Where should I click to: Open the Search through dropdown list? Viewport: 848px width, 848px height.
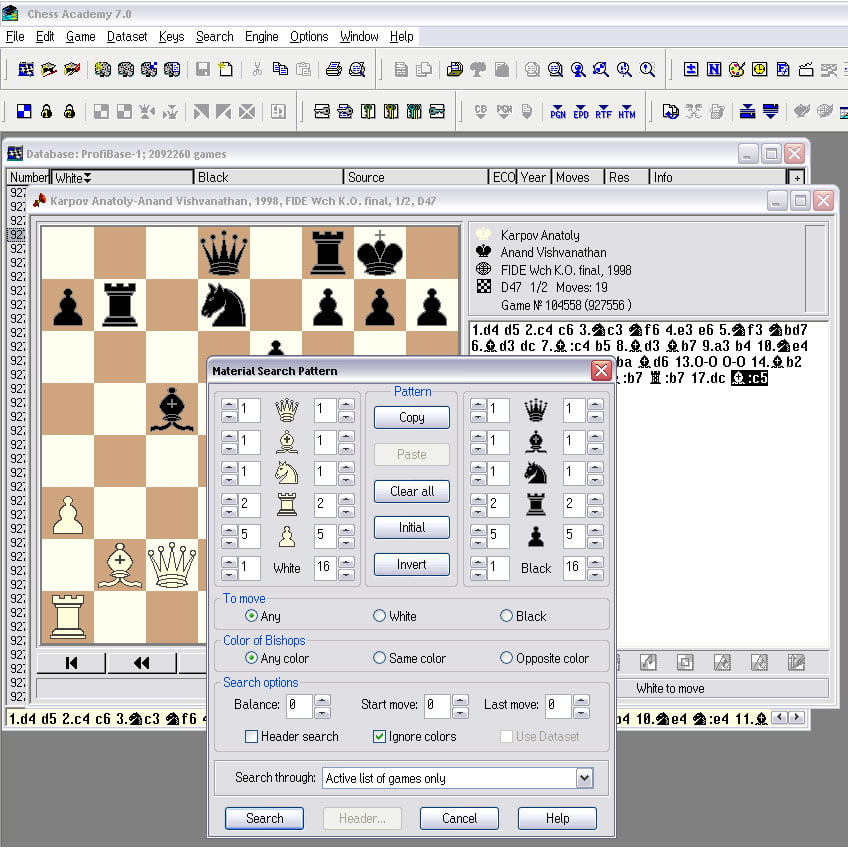pos(584,778)
